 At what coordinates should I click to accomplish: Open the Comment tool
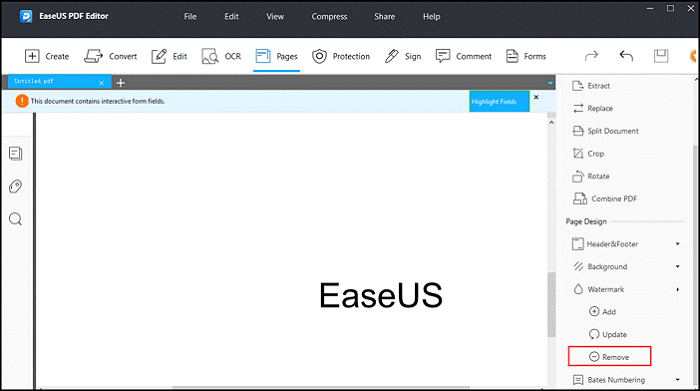[463, 56]
